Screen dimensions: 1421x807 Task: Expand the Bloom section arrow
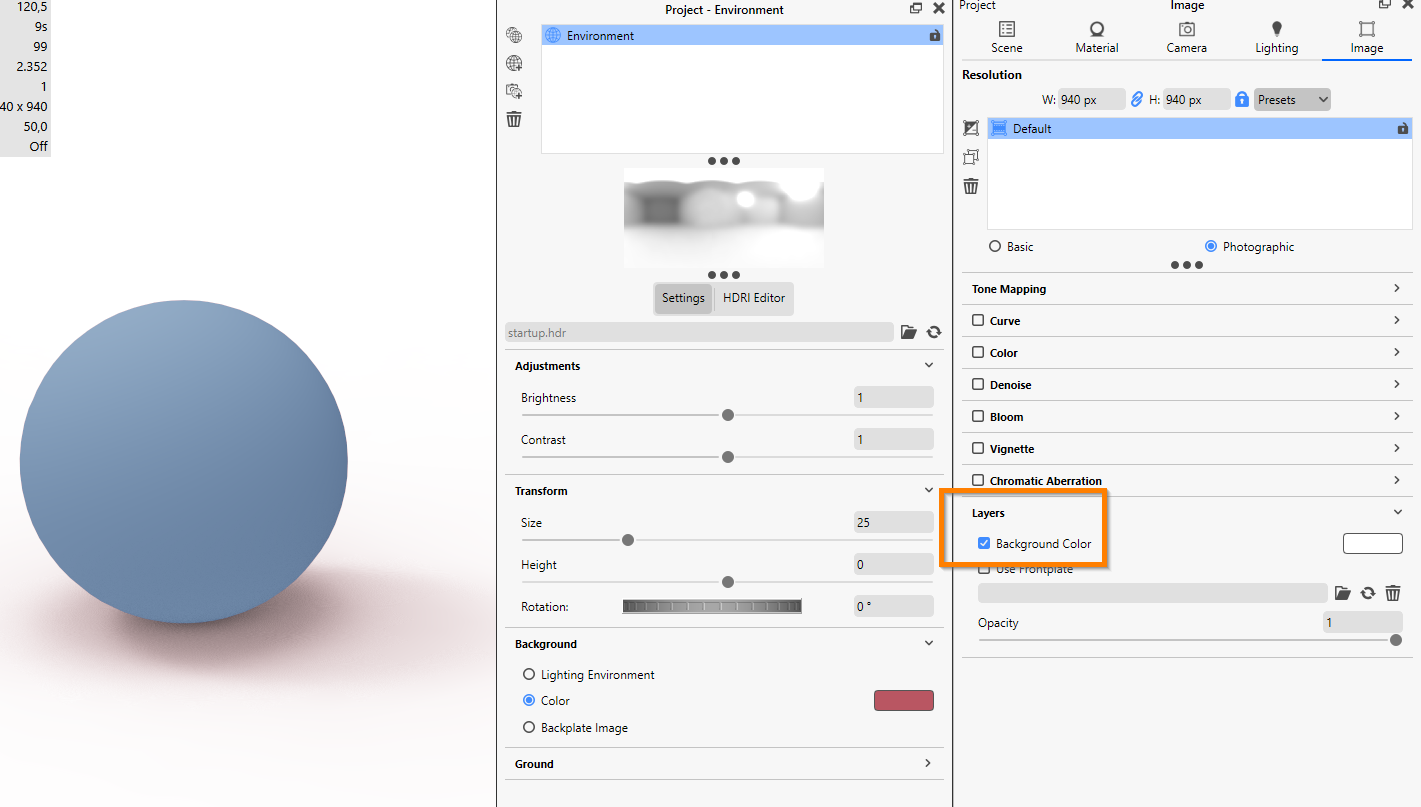tap(1397, 417)
